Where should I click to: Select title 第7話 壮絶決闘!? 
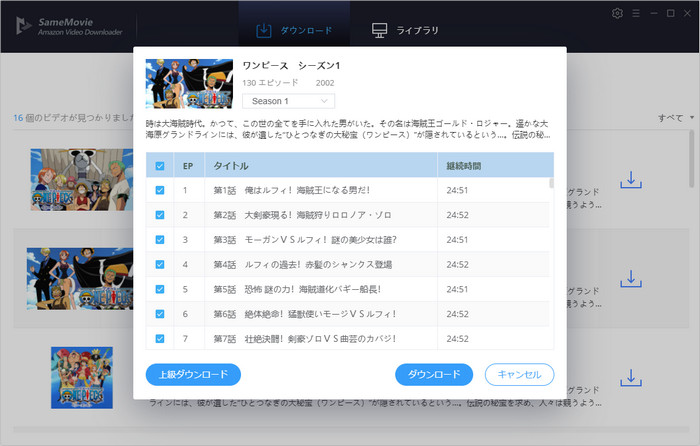304,339
